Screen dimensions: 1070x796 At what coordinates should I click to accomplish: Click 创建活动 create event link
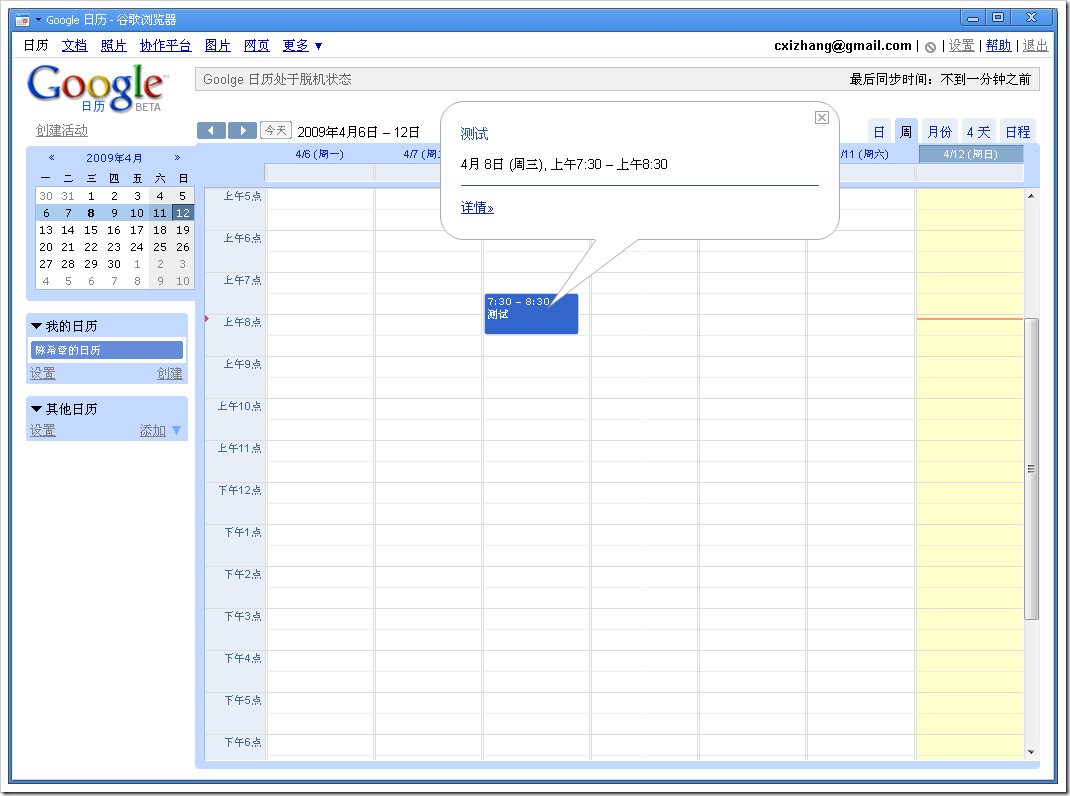pyautogui.click(x=62, y=130)
